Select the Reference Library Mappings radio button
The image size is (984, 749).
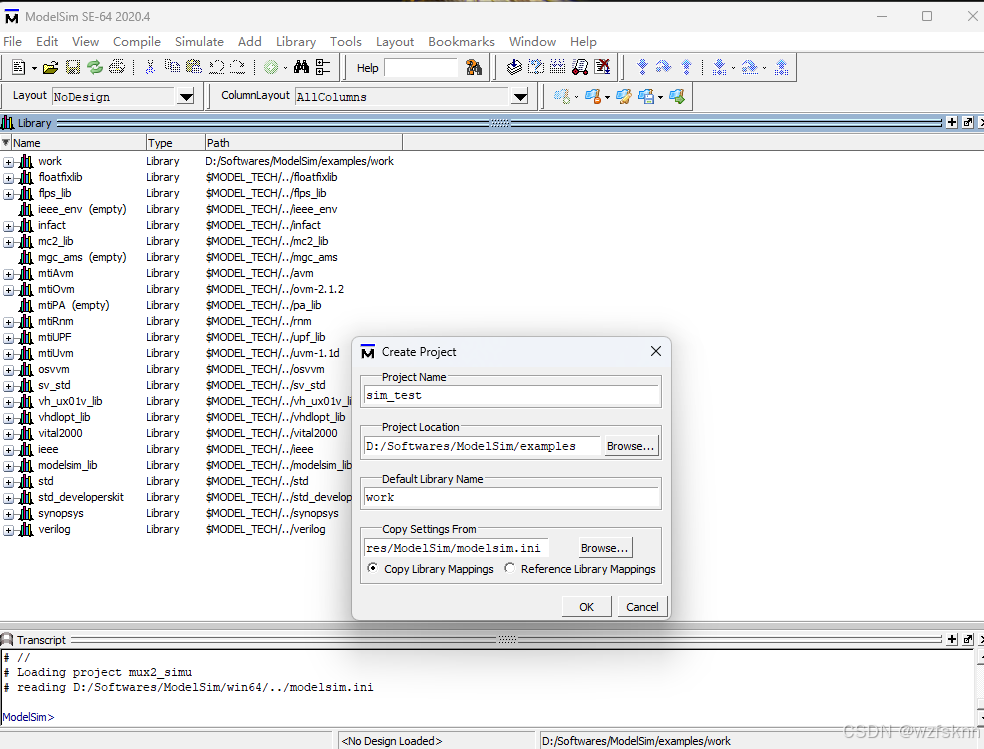pos(510,568)
